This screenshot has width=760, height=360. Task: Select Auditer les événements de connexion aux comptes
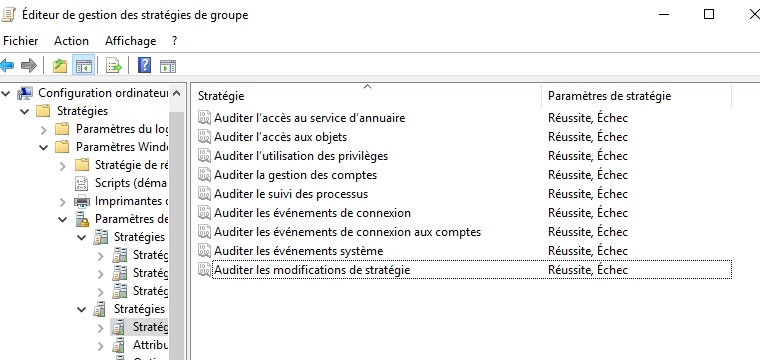click(347, 232)
